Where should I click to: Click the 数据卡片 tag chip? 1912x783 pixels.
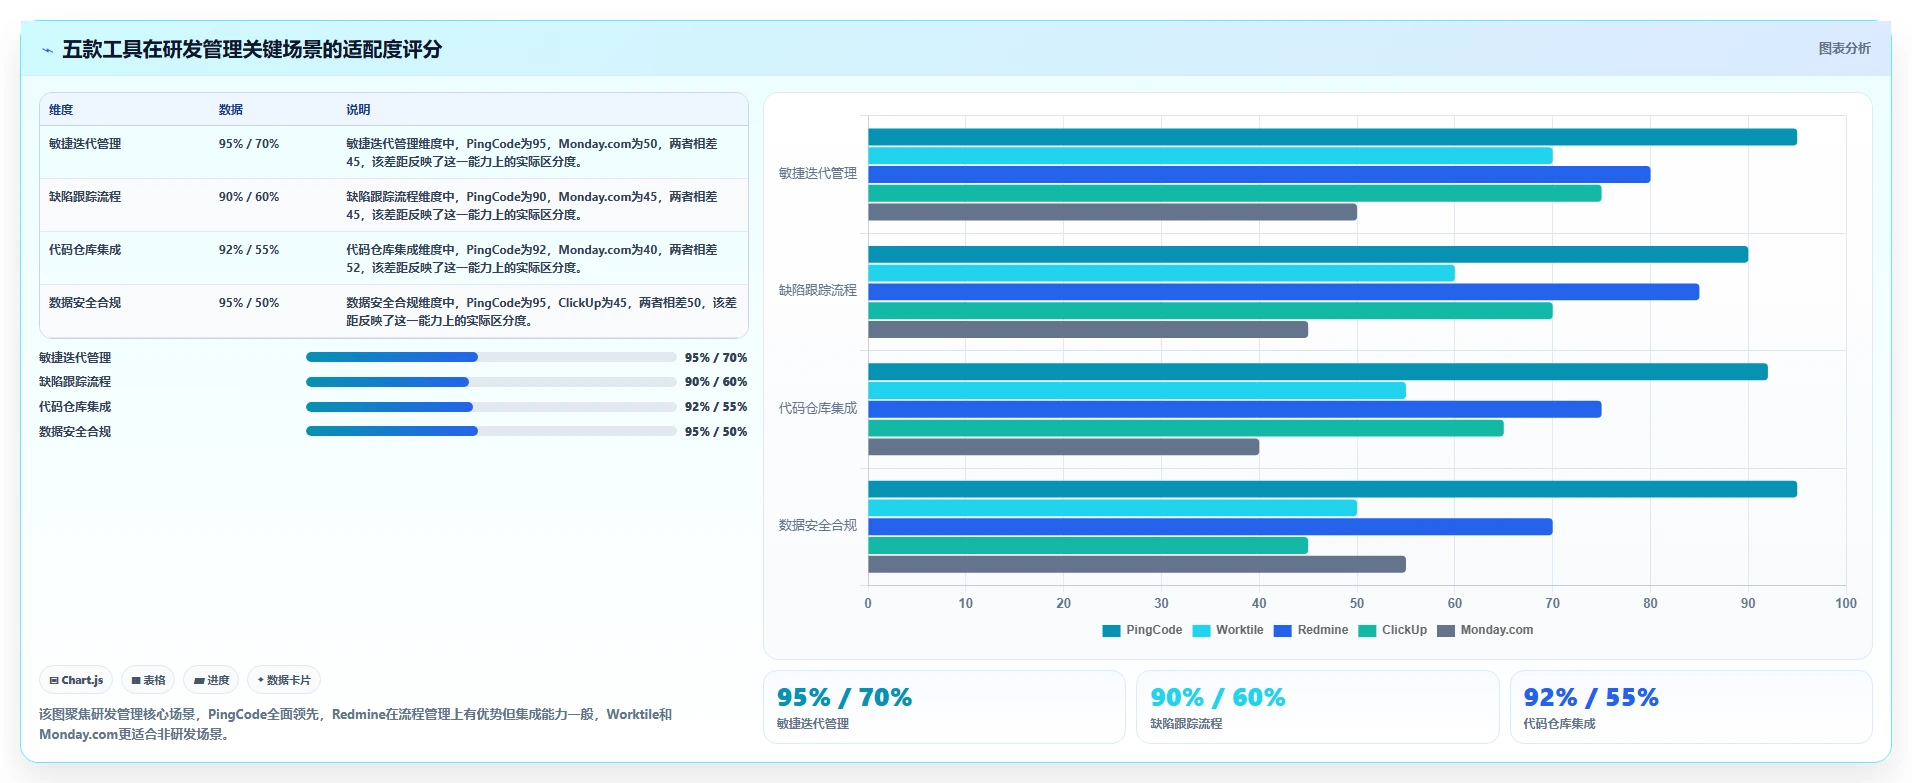284,680
